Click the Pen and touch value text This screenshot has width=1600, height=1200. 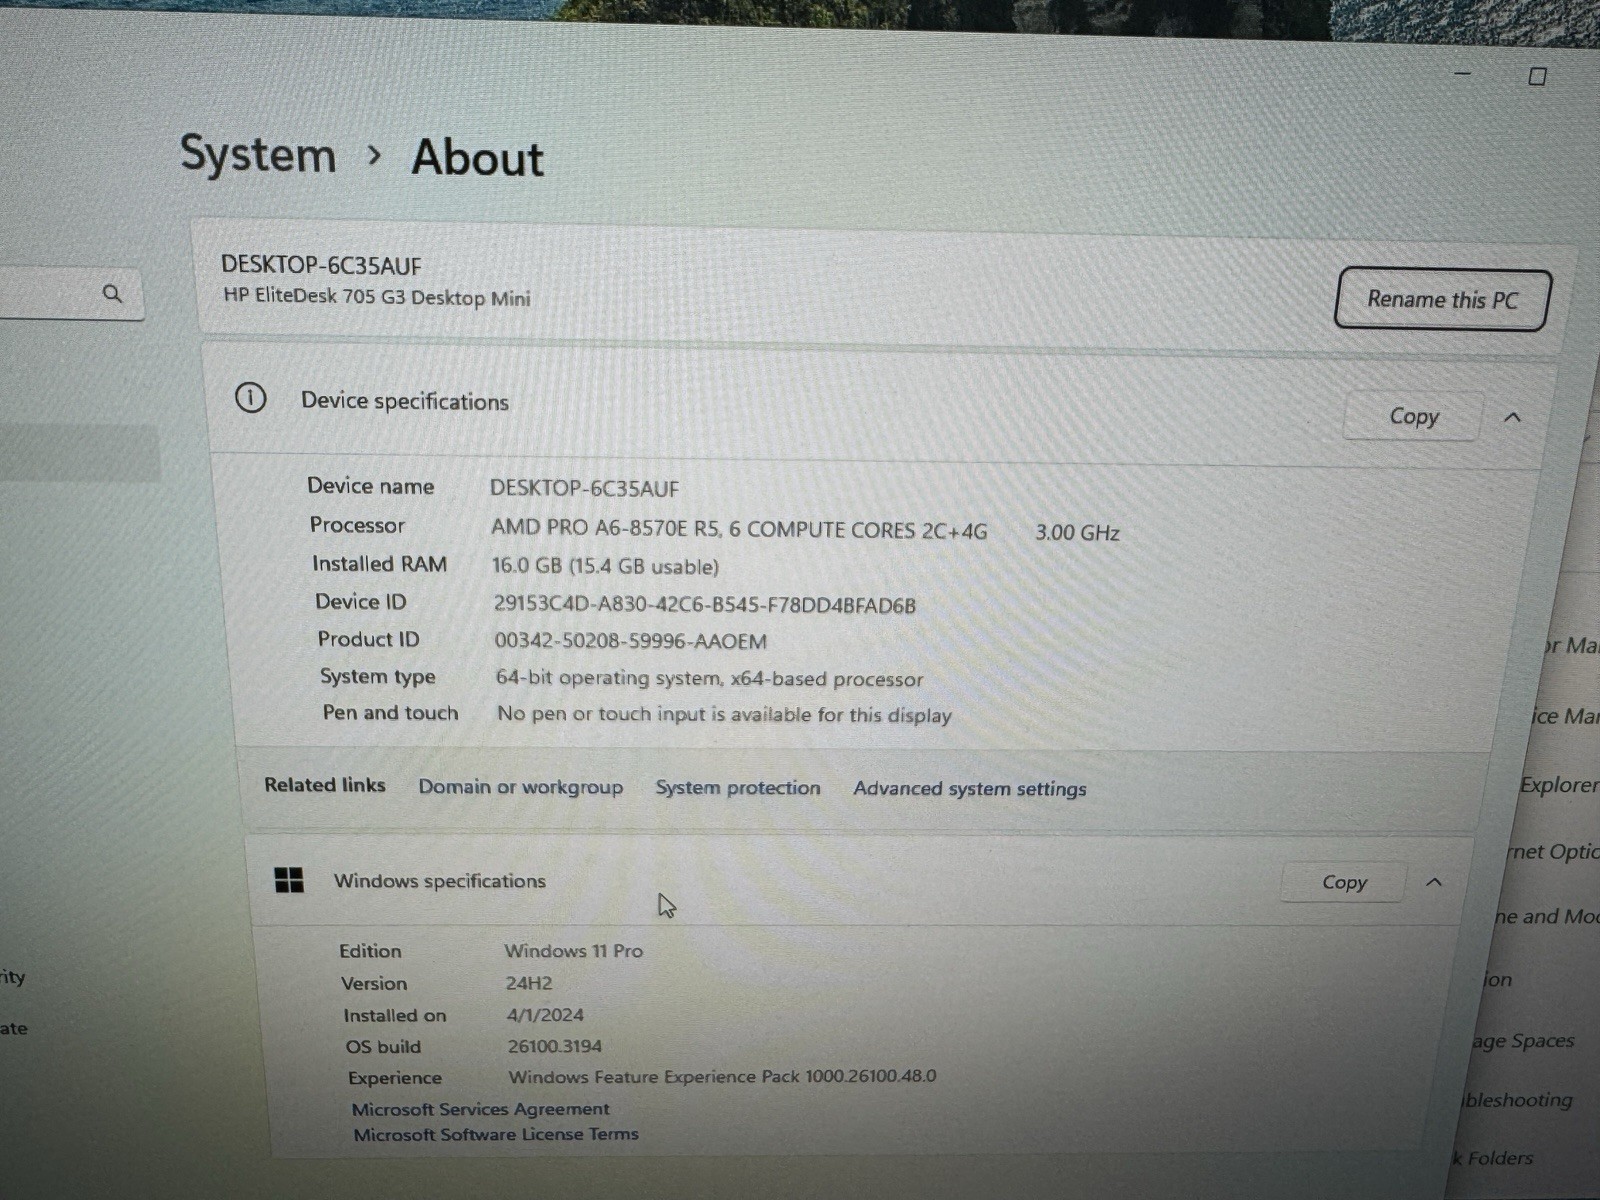click(724, 714)
